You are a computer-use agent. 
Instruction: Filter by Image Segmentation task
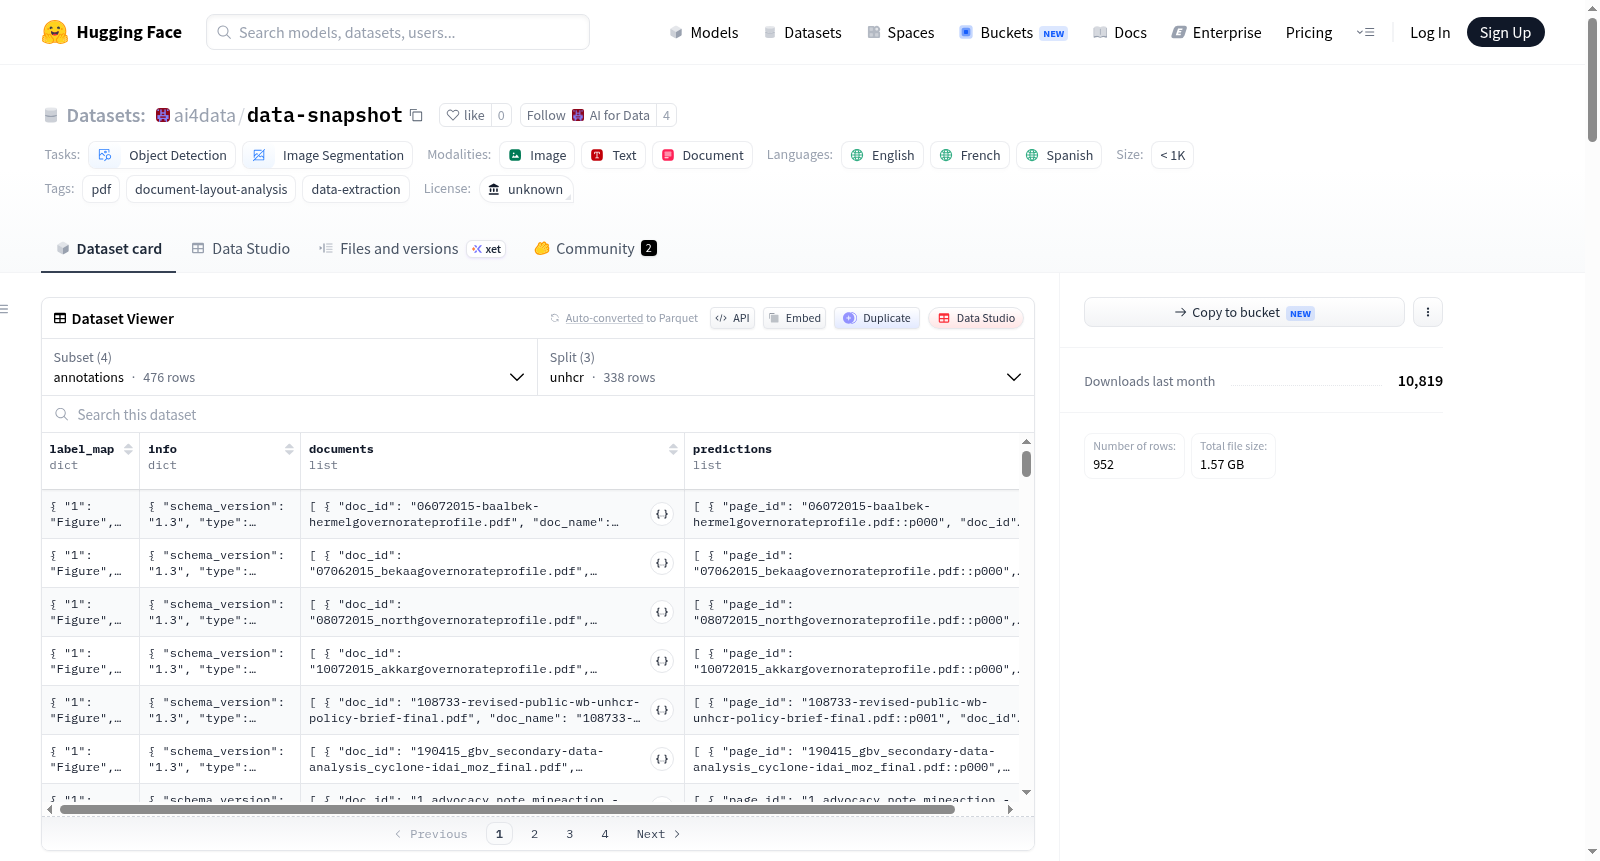point(327,155)
